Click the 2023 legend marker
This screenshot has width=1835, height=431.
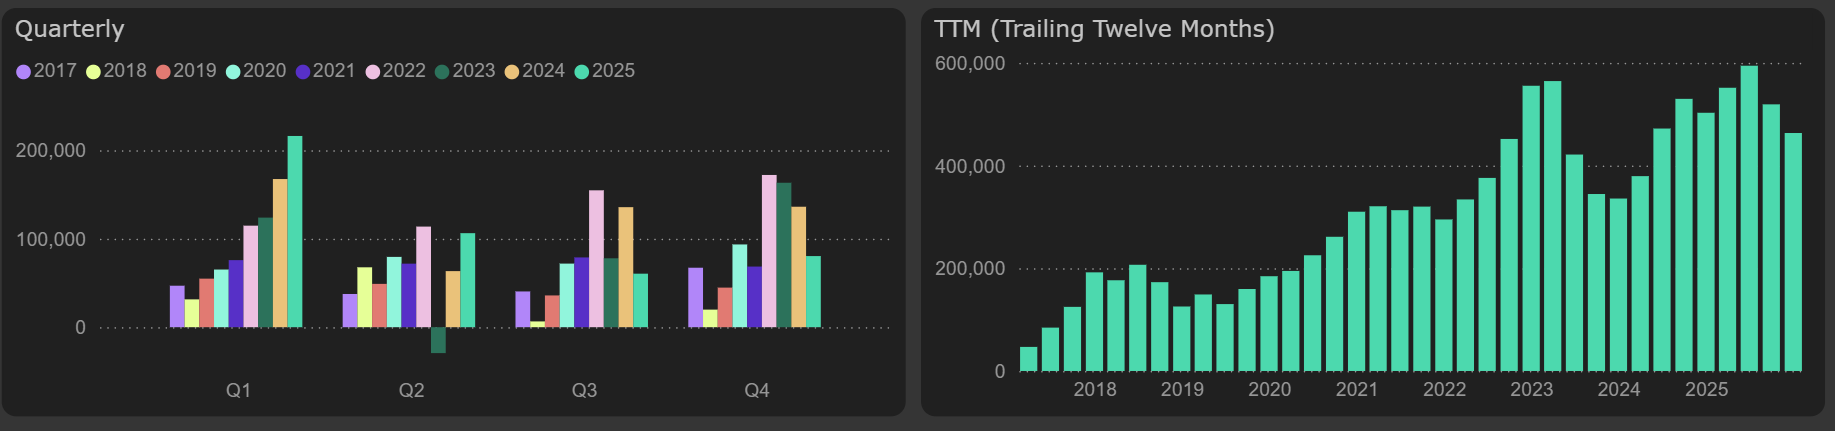tap(442, 72)
